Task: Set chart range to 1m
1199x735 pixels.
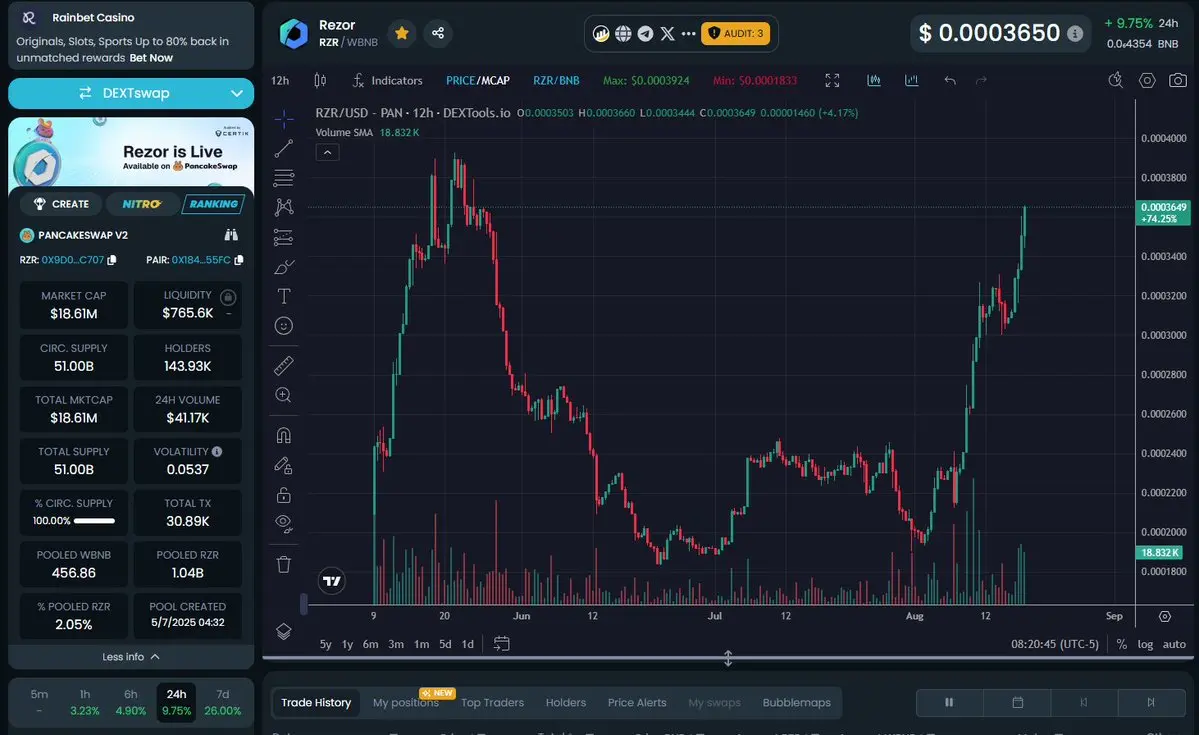Action: 421,644
